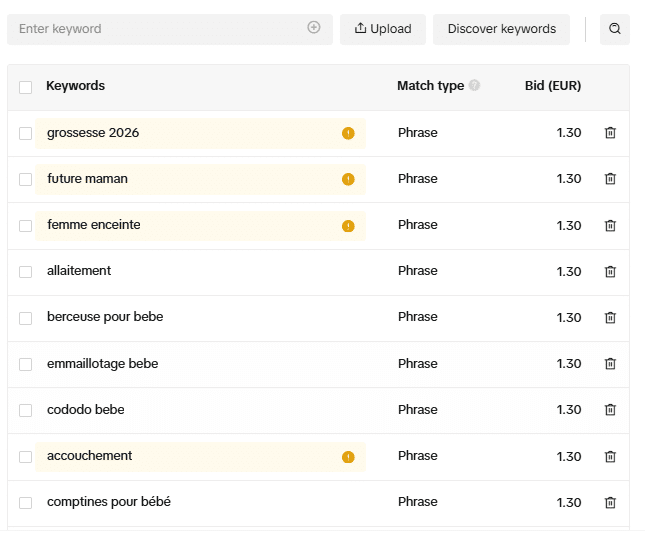Check the 'berceuse pour bebe' row checkbox

click(26, 318)
